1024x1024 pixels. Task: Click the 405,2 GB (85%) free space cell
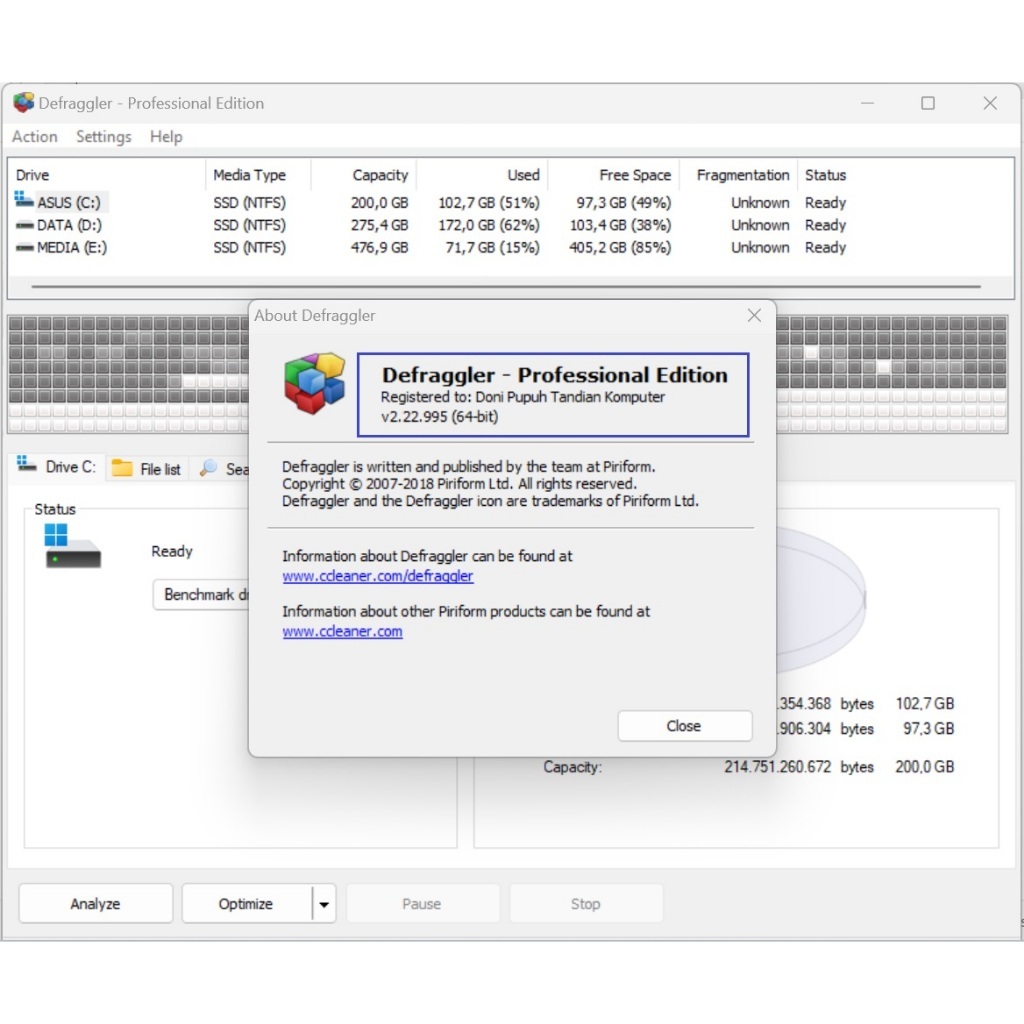click(x=620, y=248)
